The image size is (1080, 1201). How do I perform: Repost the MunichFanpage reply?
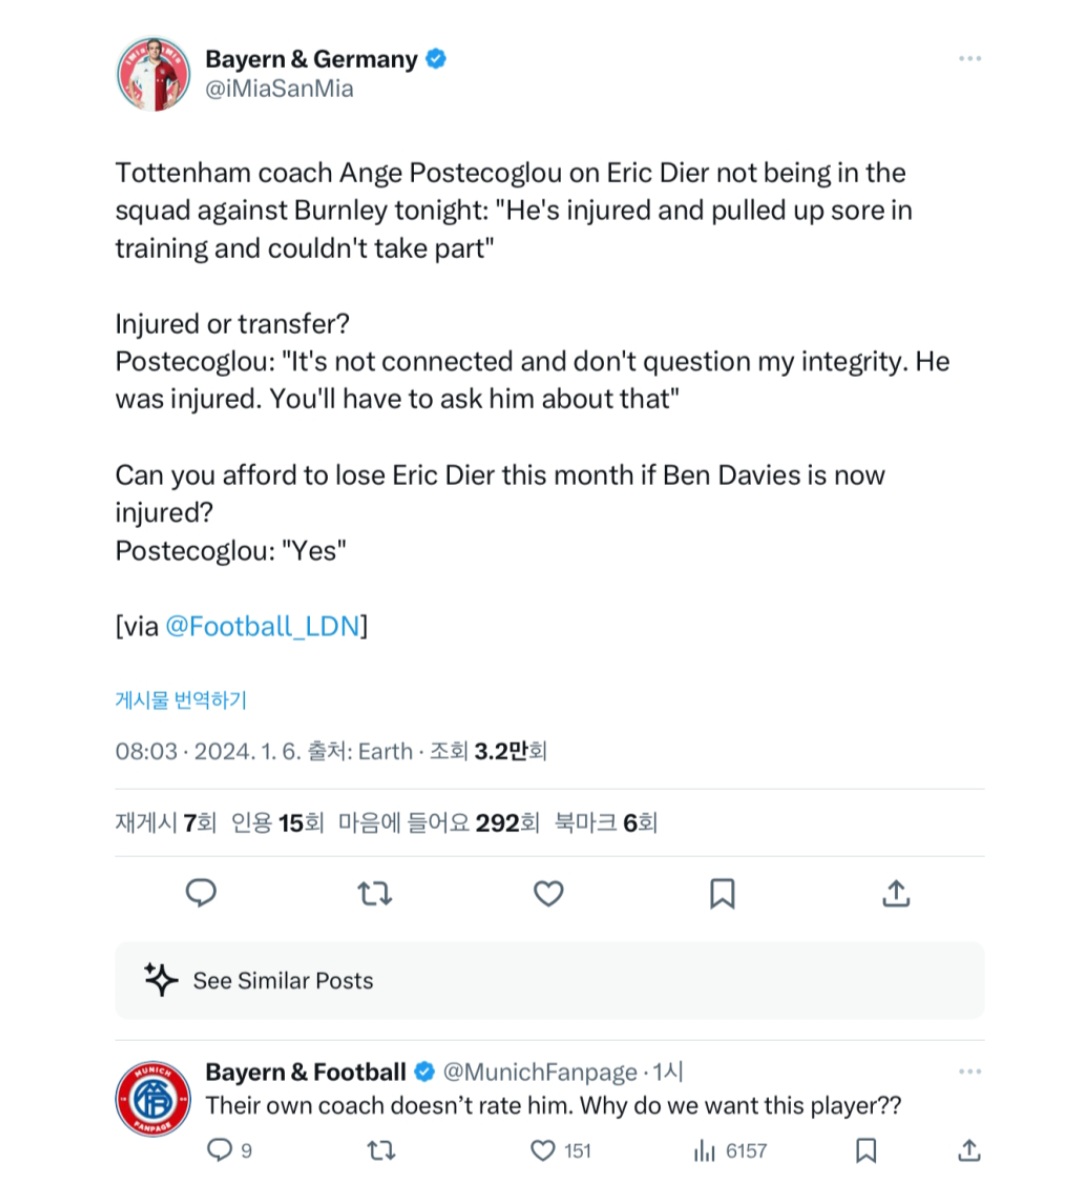tap(381, 1150)
